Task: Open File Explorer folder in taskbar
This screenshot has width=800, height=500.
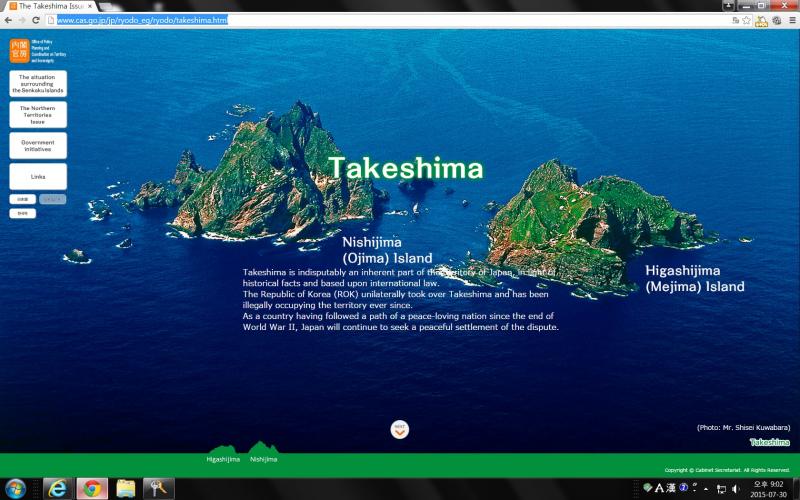Action: (x=125, y=488)
